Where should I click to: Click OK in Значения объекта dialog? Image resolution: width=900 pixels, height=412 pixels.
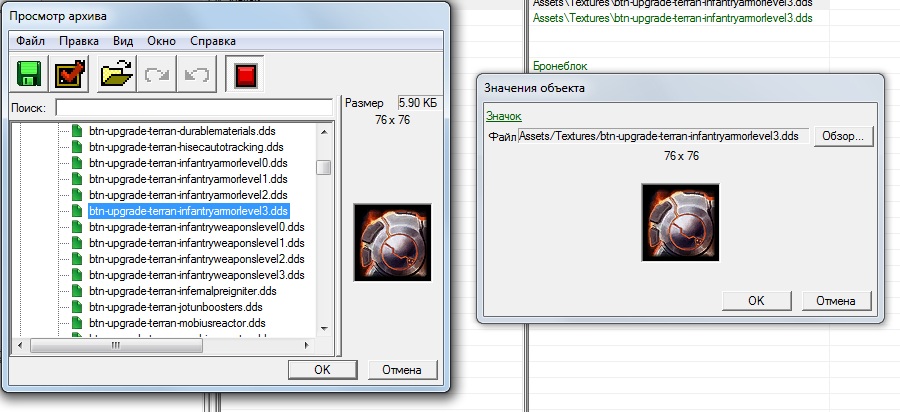[757, 301]
